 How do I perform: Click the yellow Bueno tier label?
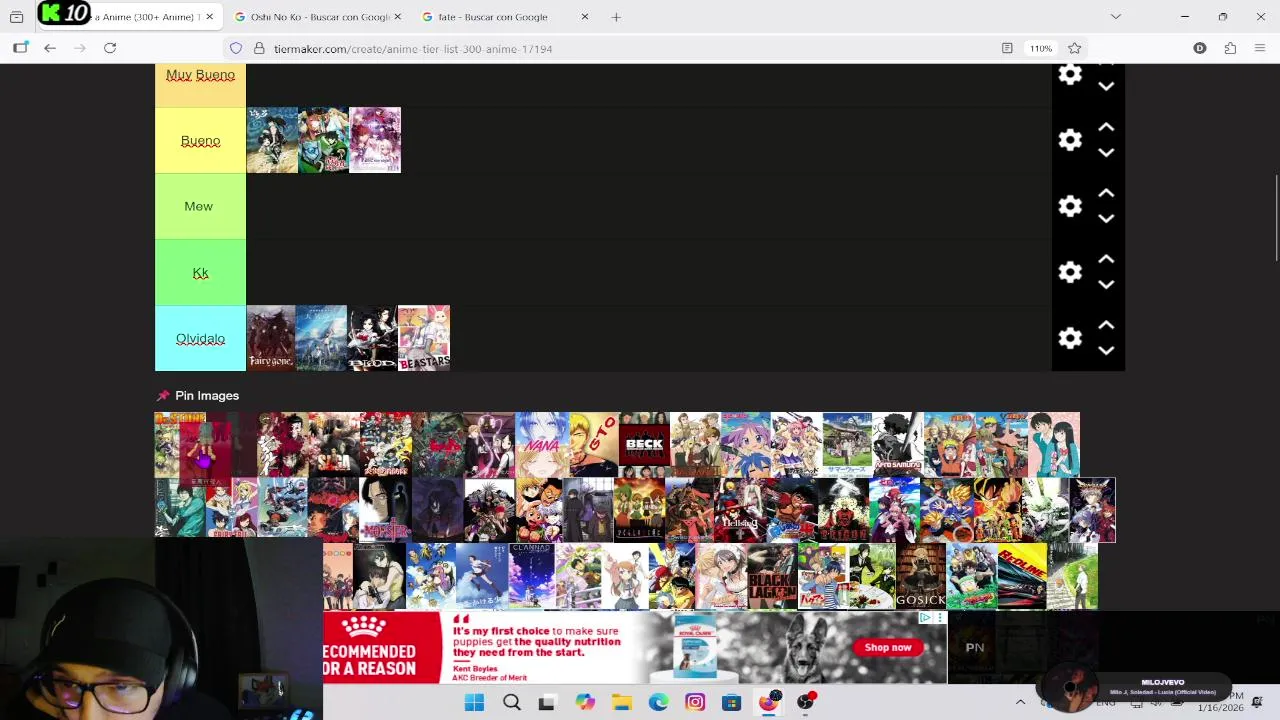pyautogui.click(x=200, y=141)
